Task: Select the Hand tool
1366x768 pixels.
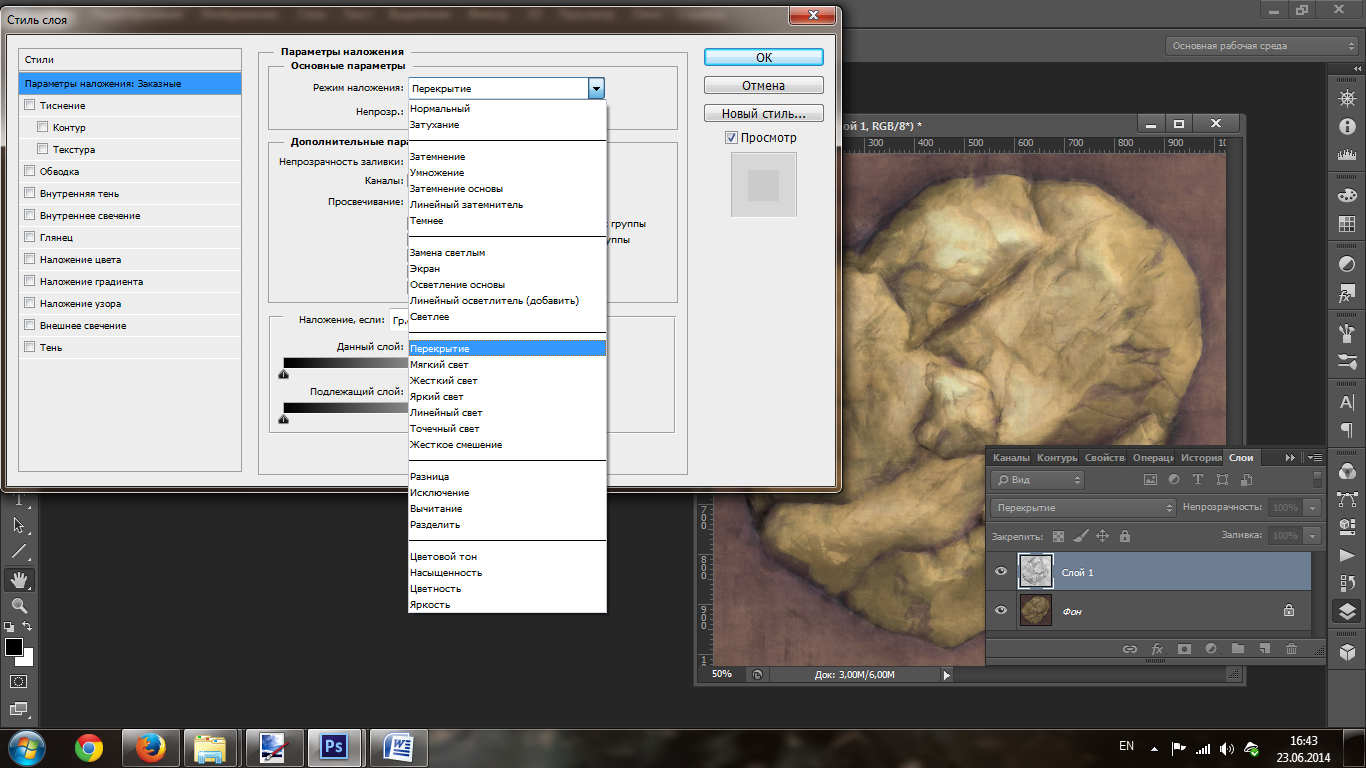Action: coord(19,579)
